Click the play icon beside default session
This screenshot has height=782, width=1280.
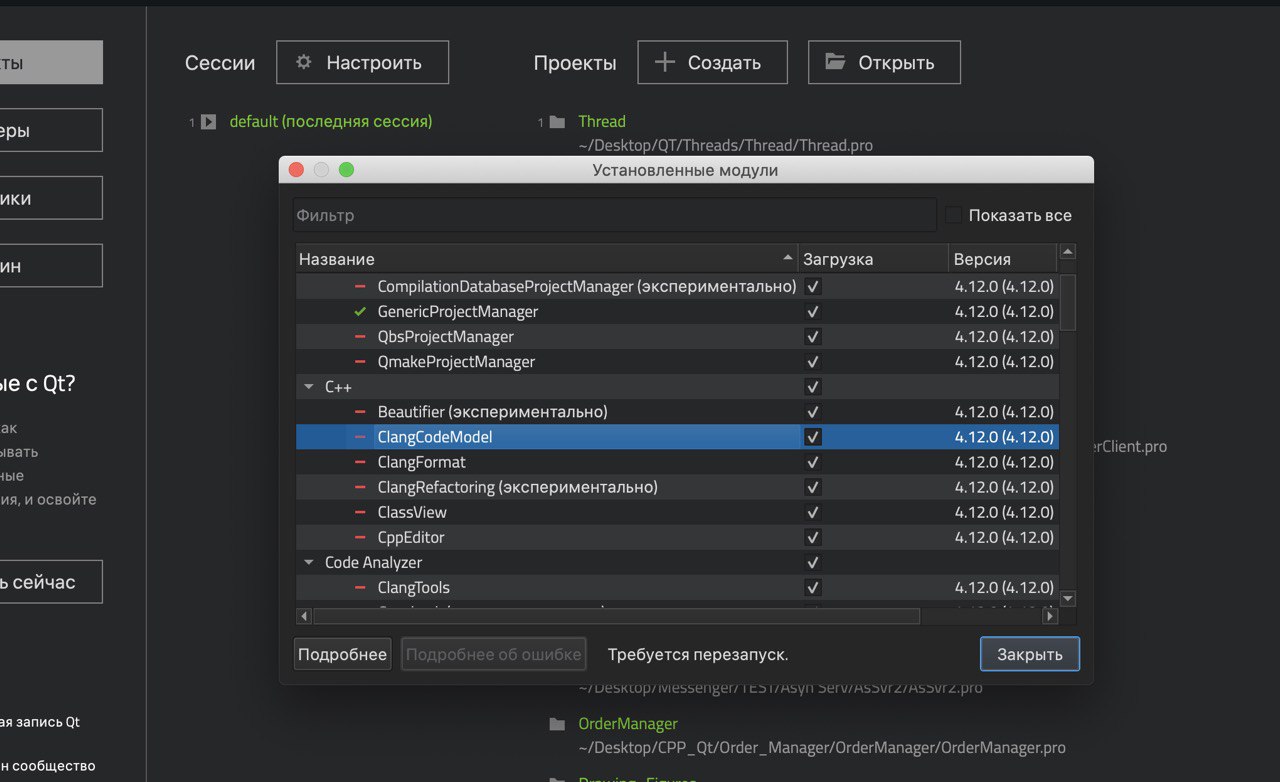pyautogui.click(x=208, y=122)
